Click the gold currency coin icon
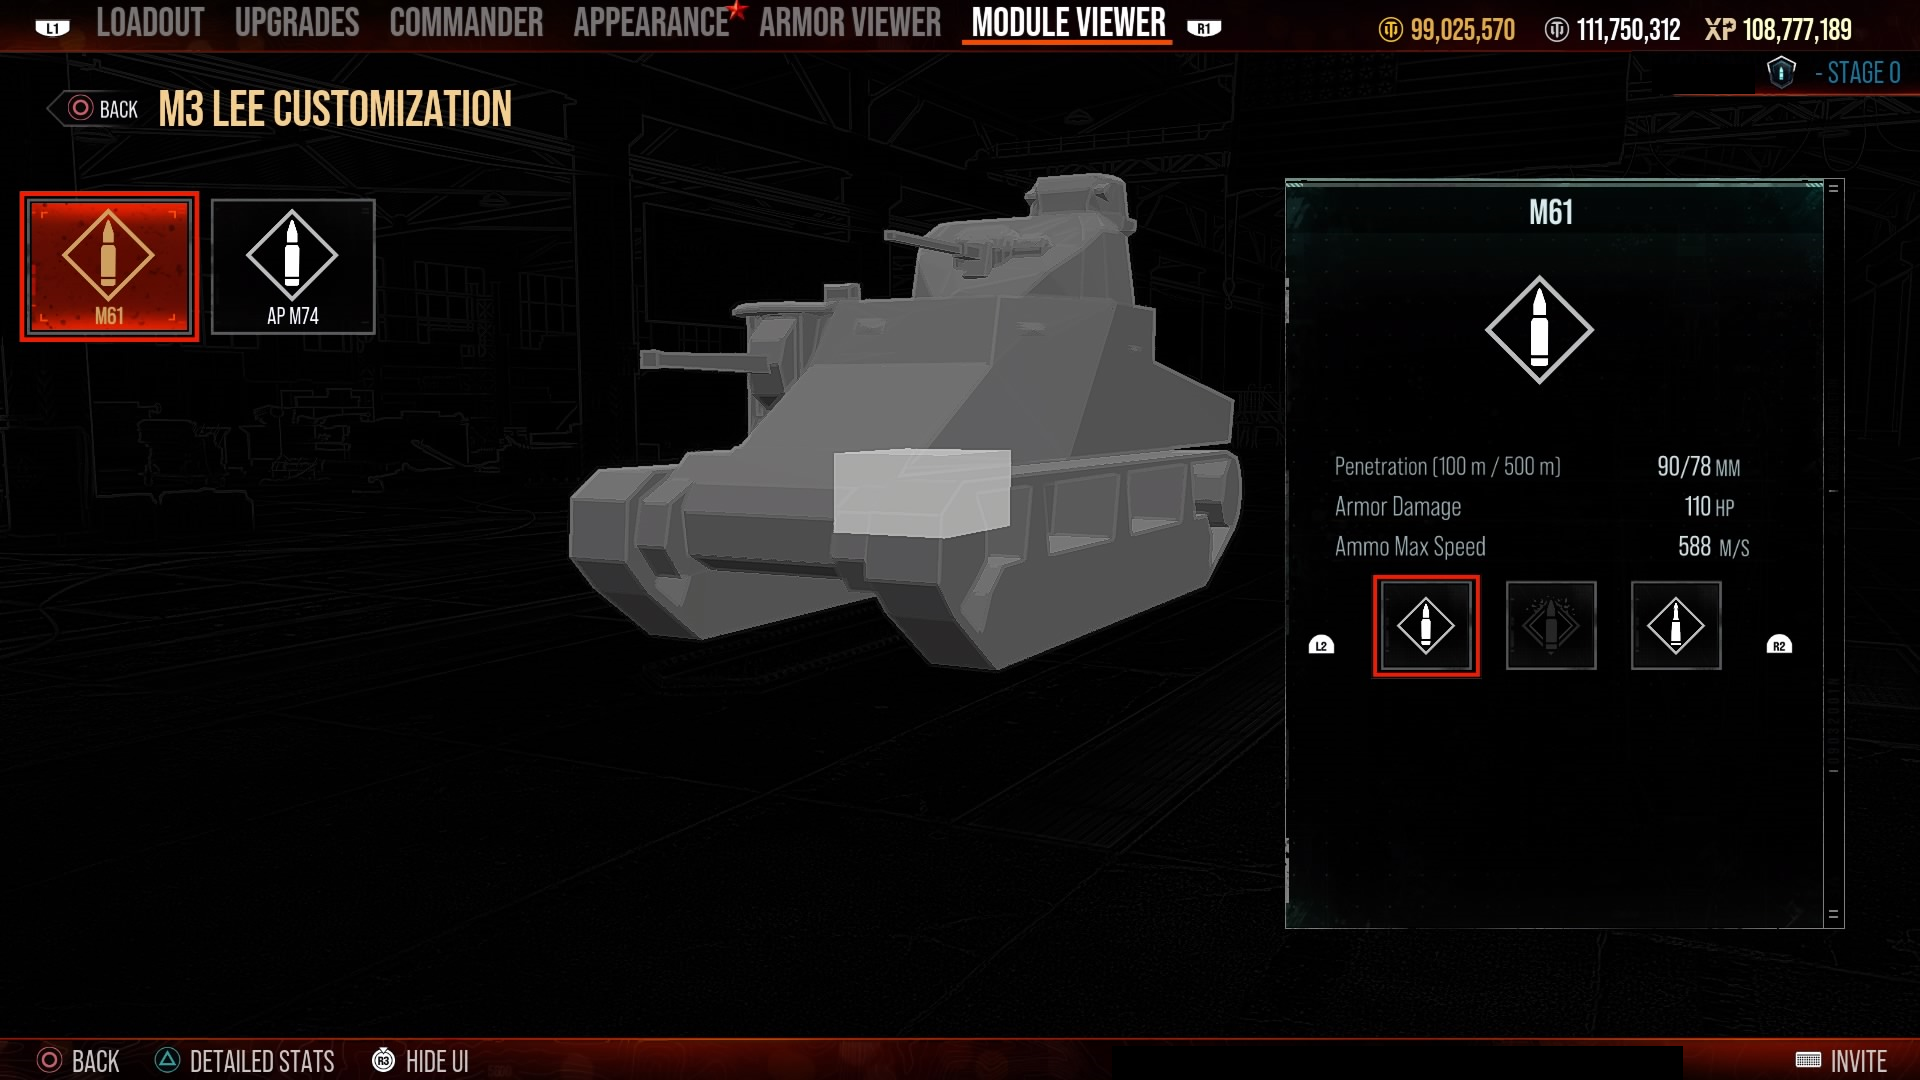 (1390, 30)
